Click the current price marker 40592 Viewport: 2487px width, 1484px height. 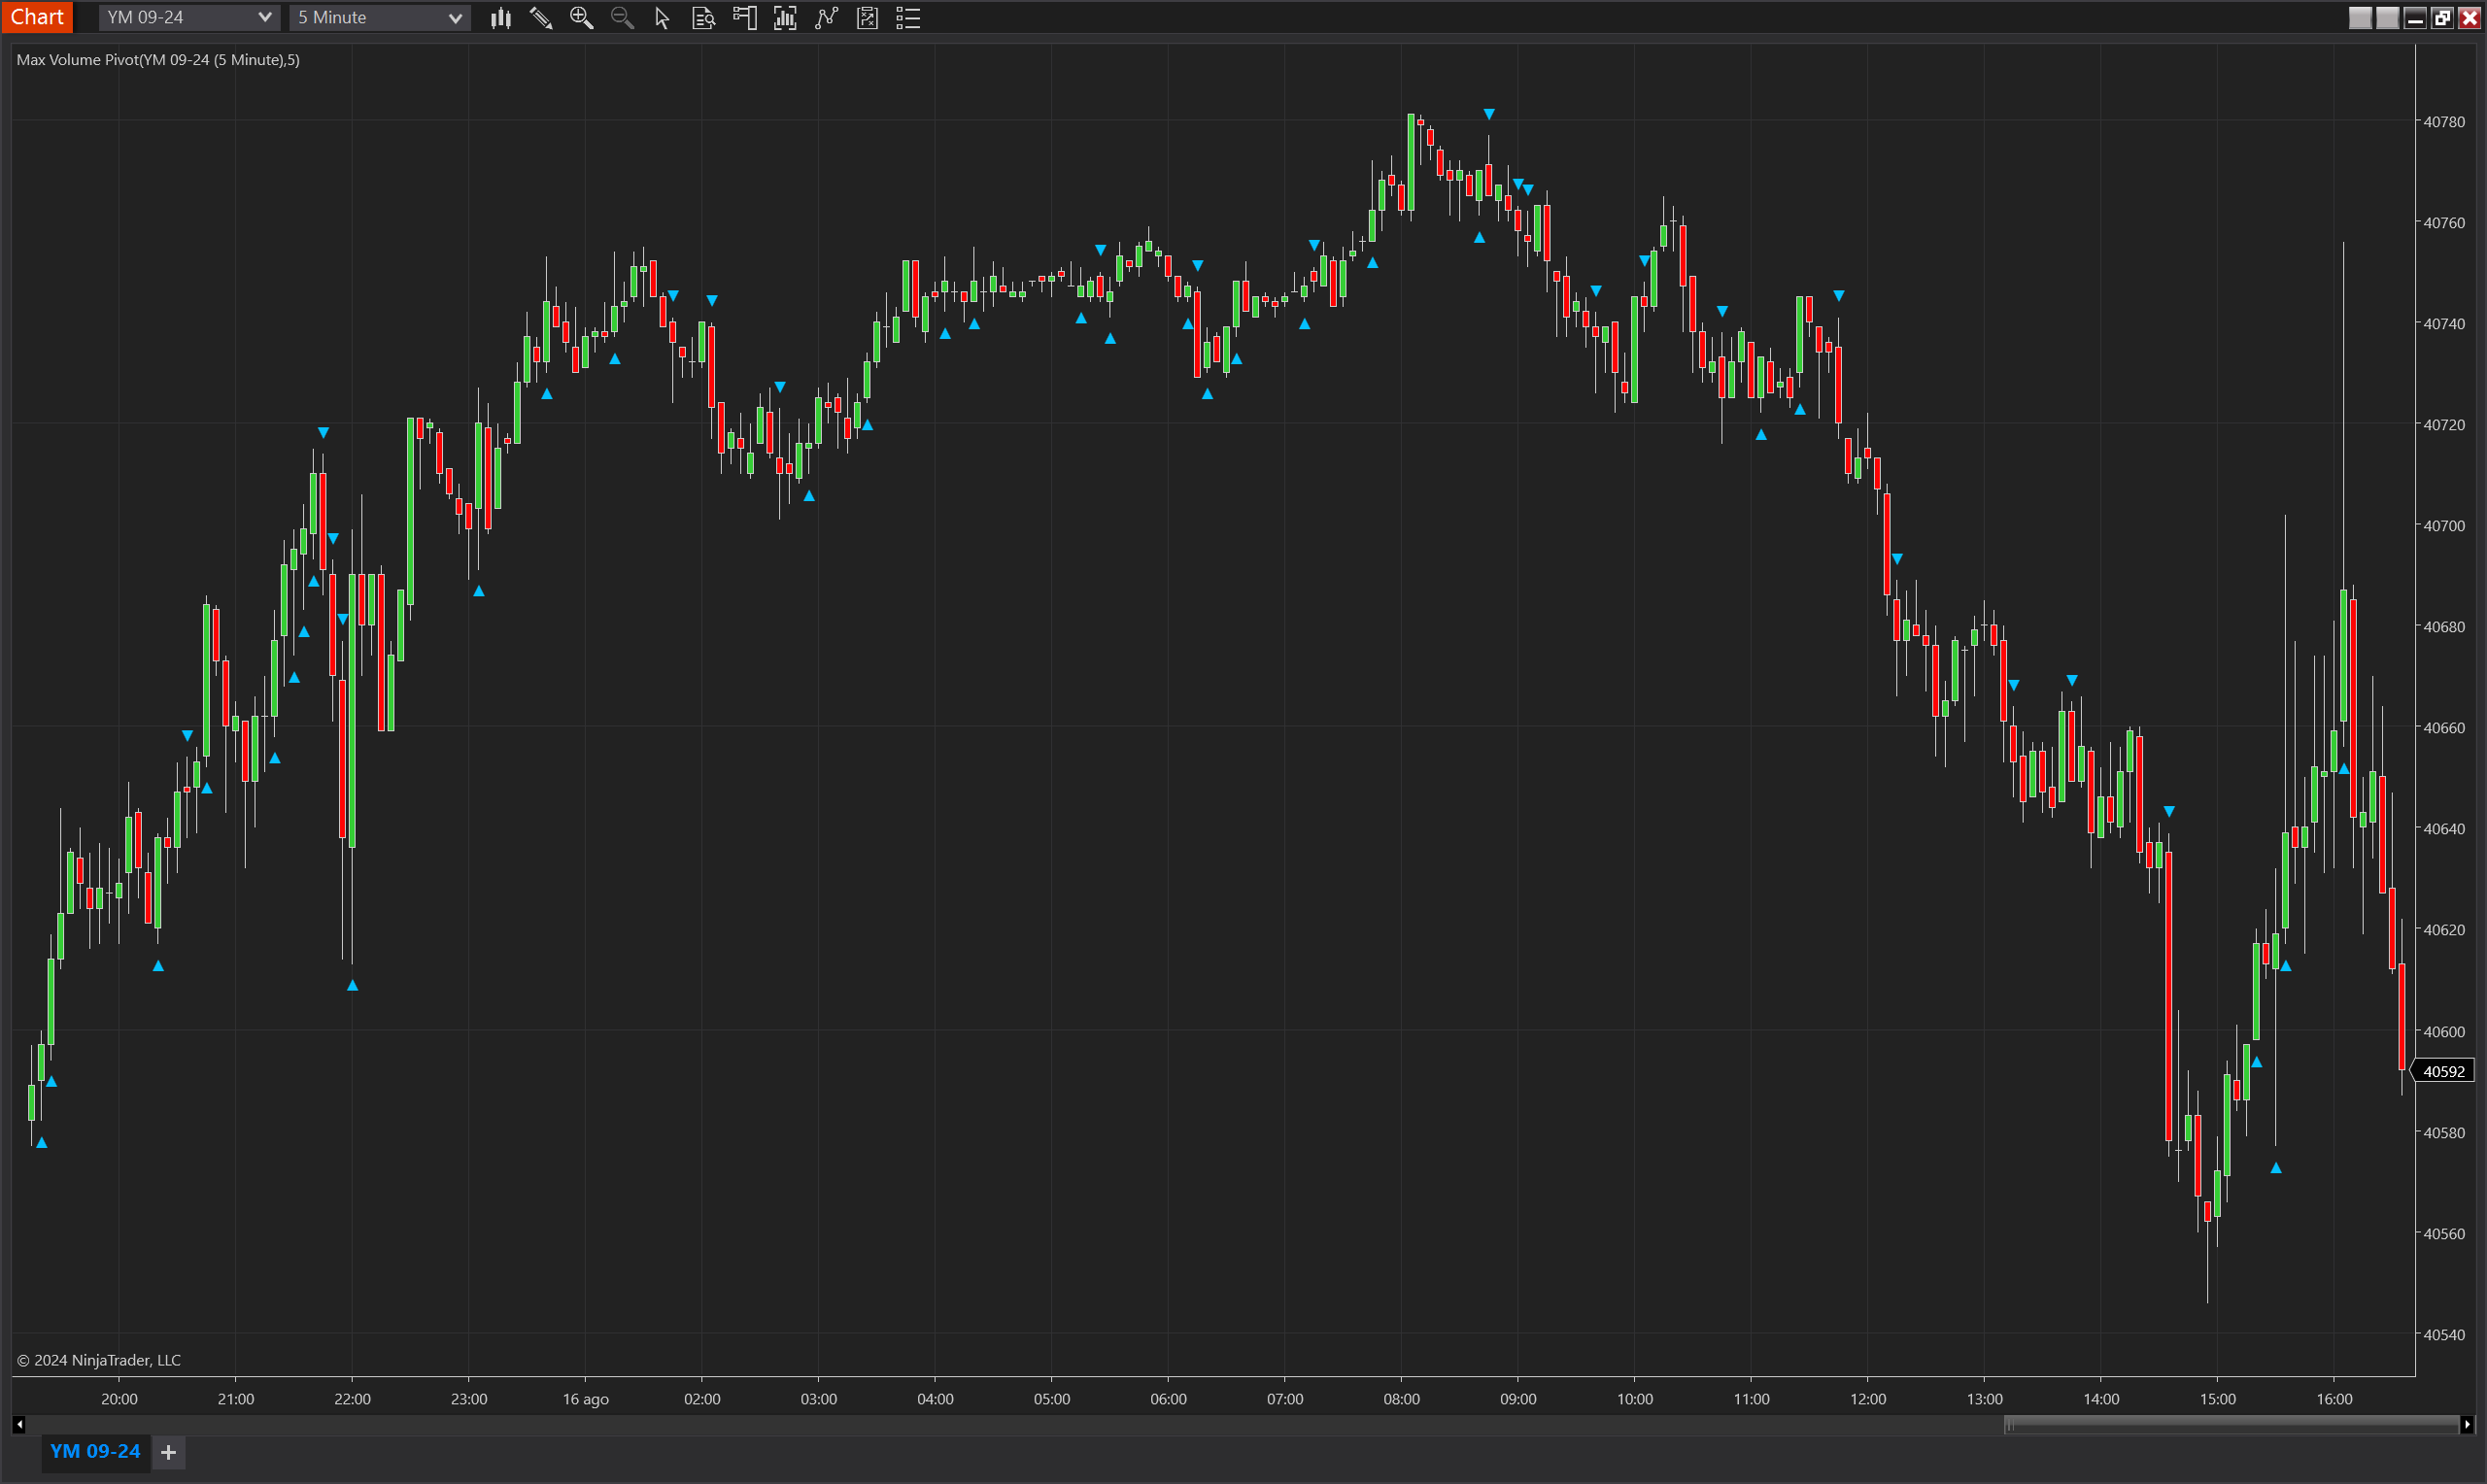[x=2444, y=1071]
